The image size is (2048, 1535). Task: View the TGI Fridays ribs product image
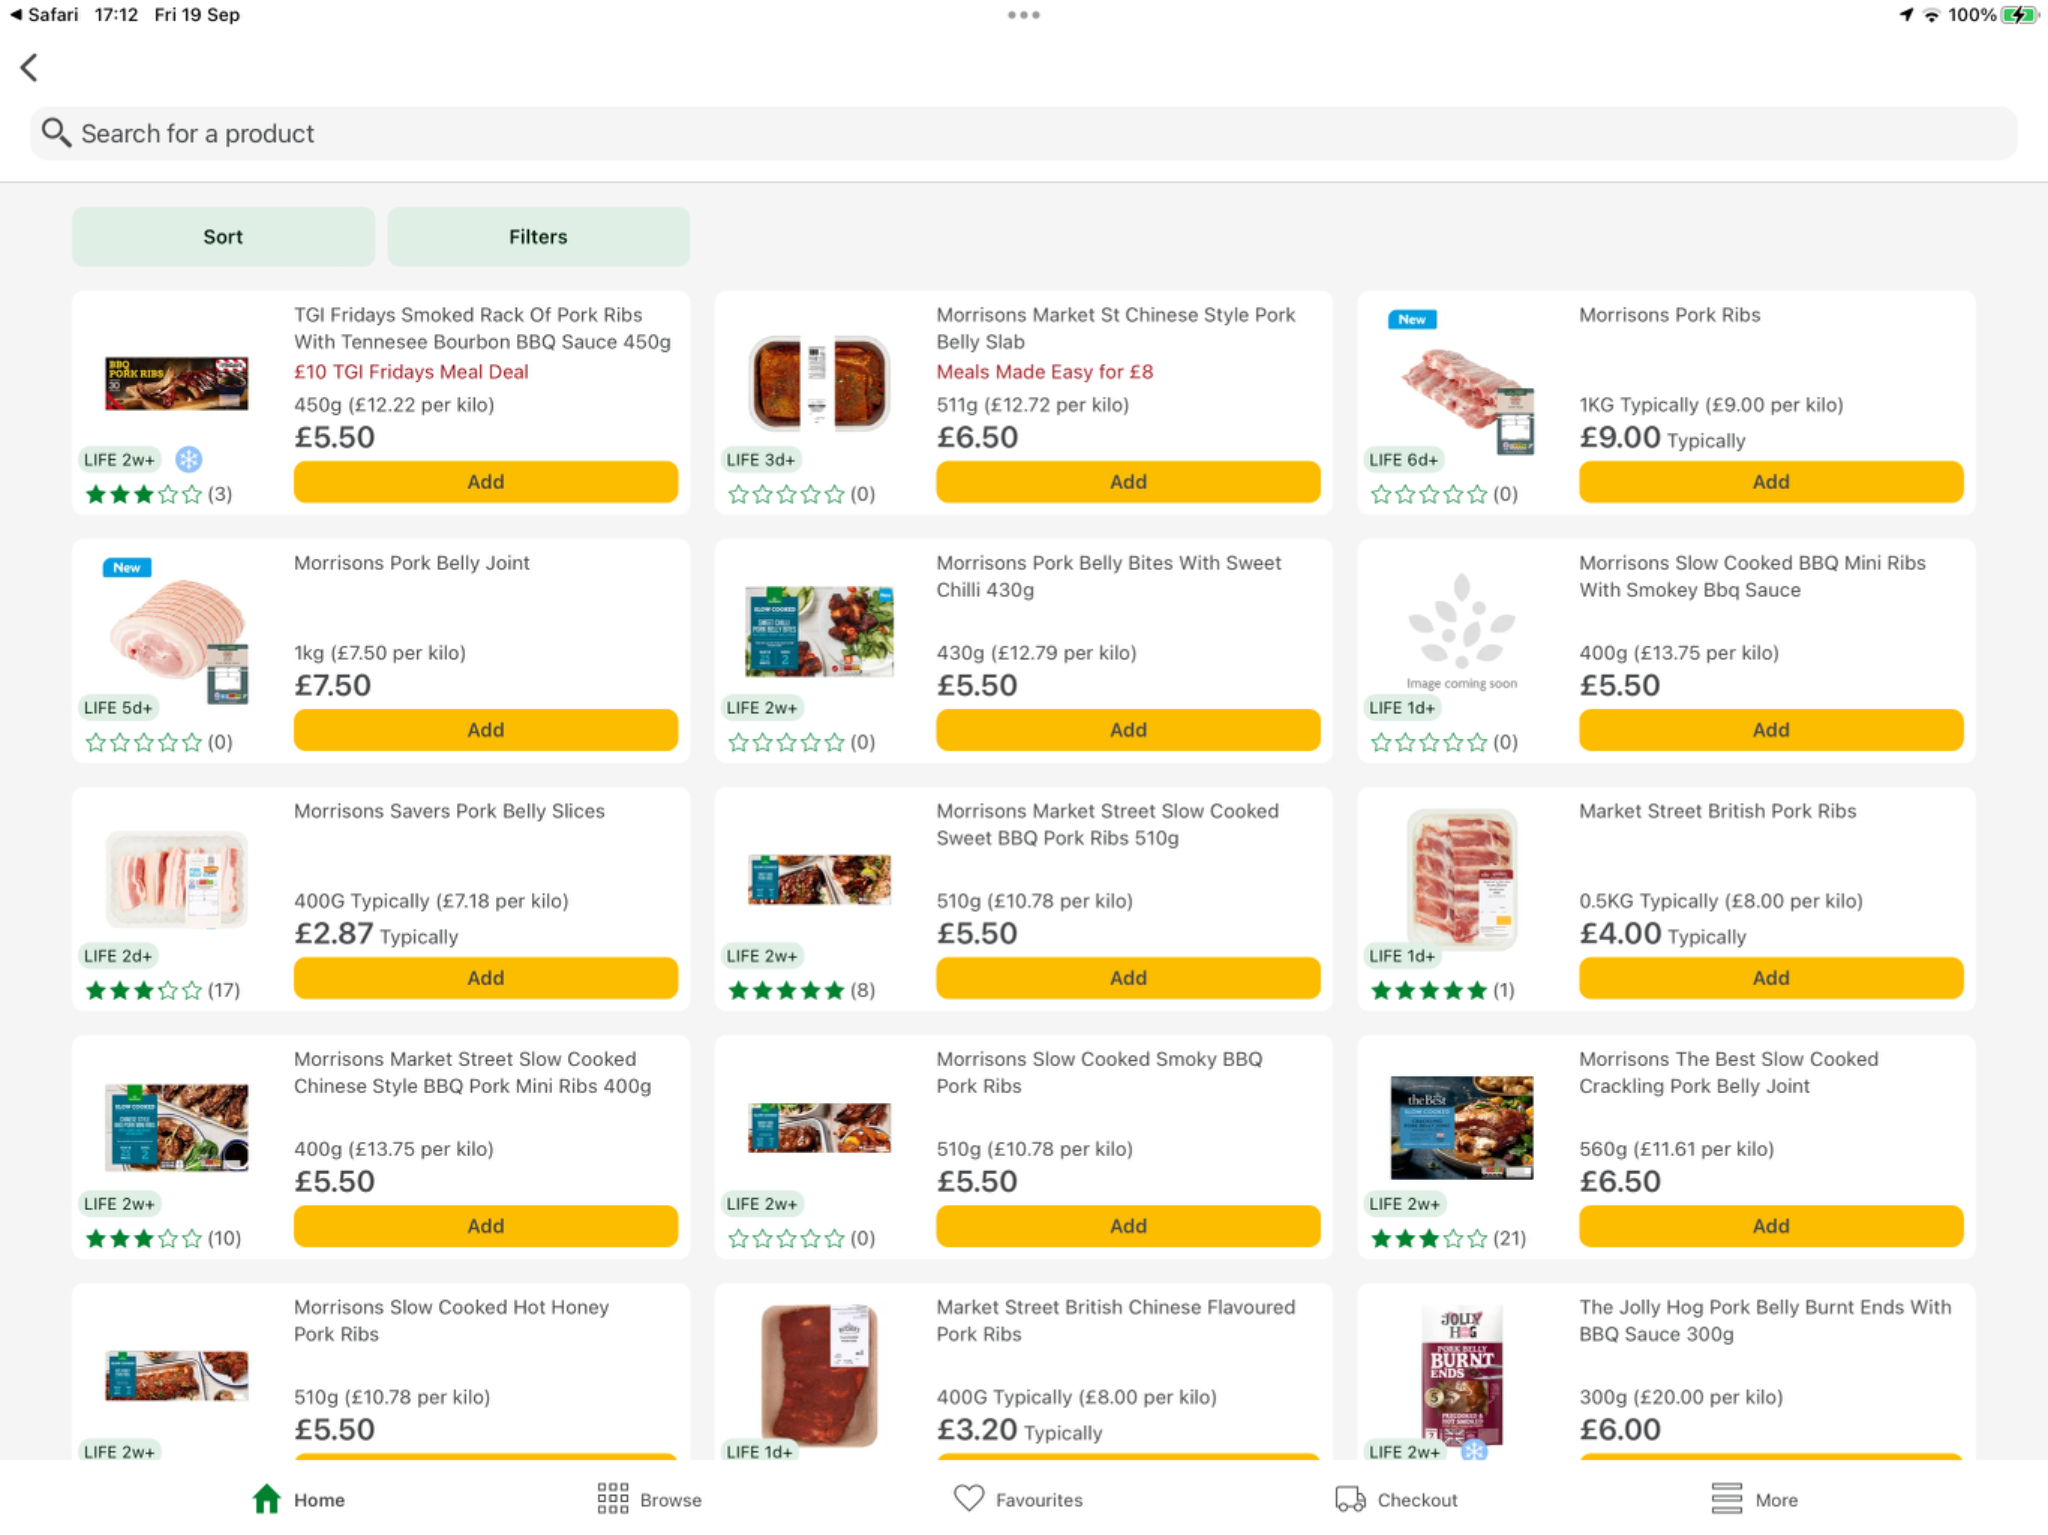(177, 383)
